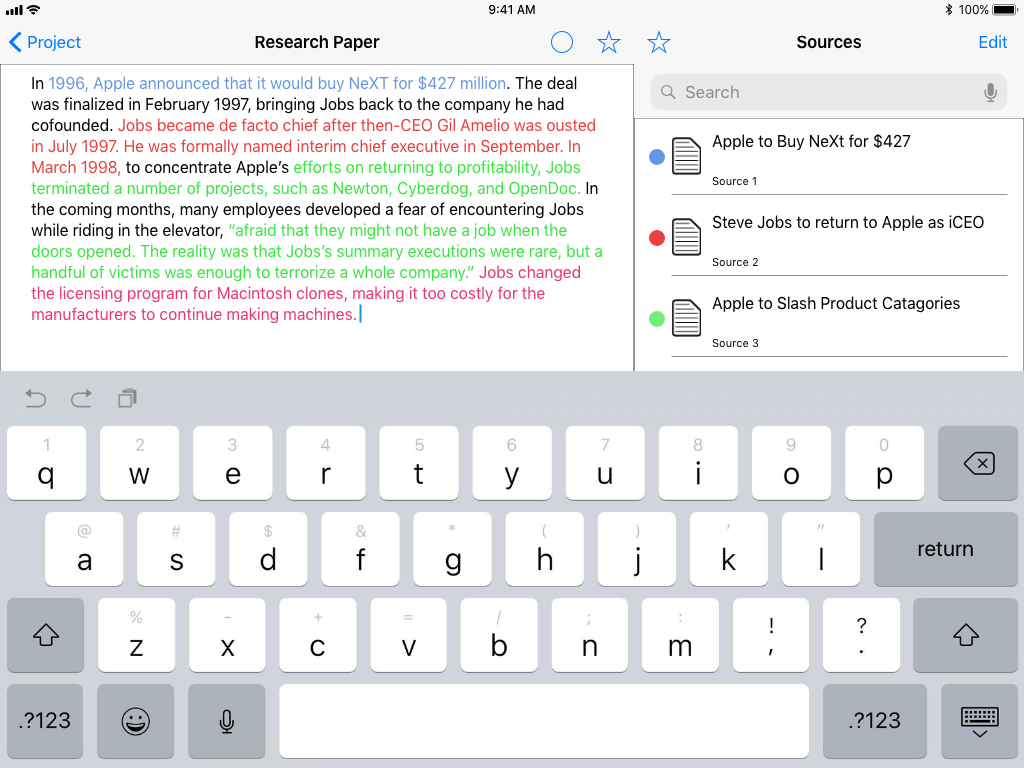Tap the right shift key
This screenshot has width=1024, height=768.
[965, 635]
